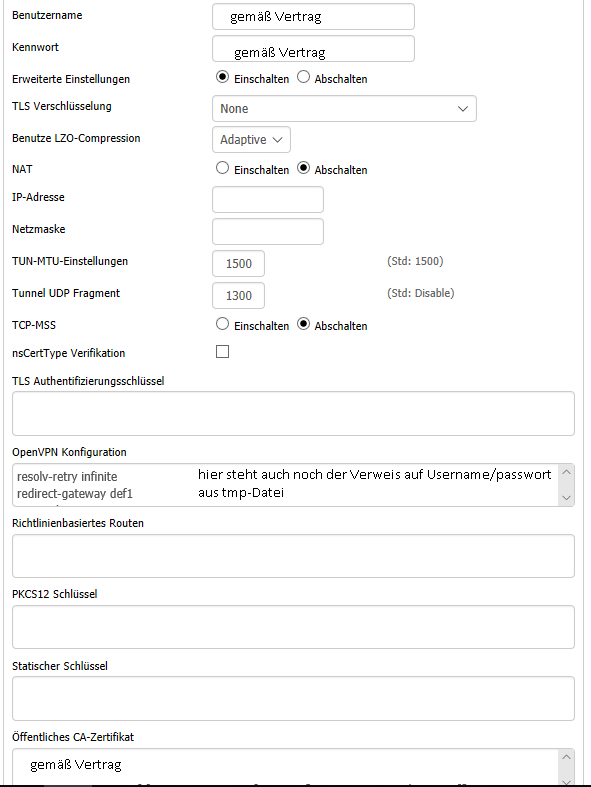591x787 pixels.
Task: Click the TUN-MTU-Einstellungen field showing 1500
Action: coord(239,264)
